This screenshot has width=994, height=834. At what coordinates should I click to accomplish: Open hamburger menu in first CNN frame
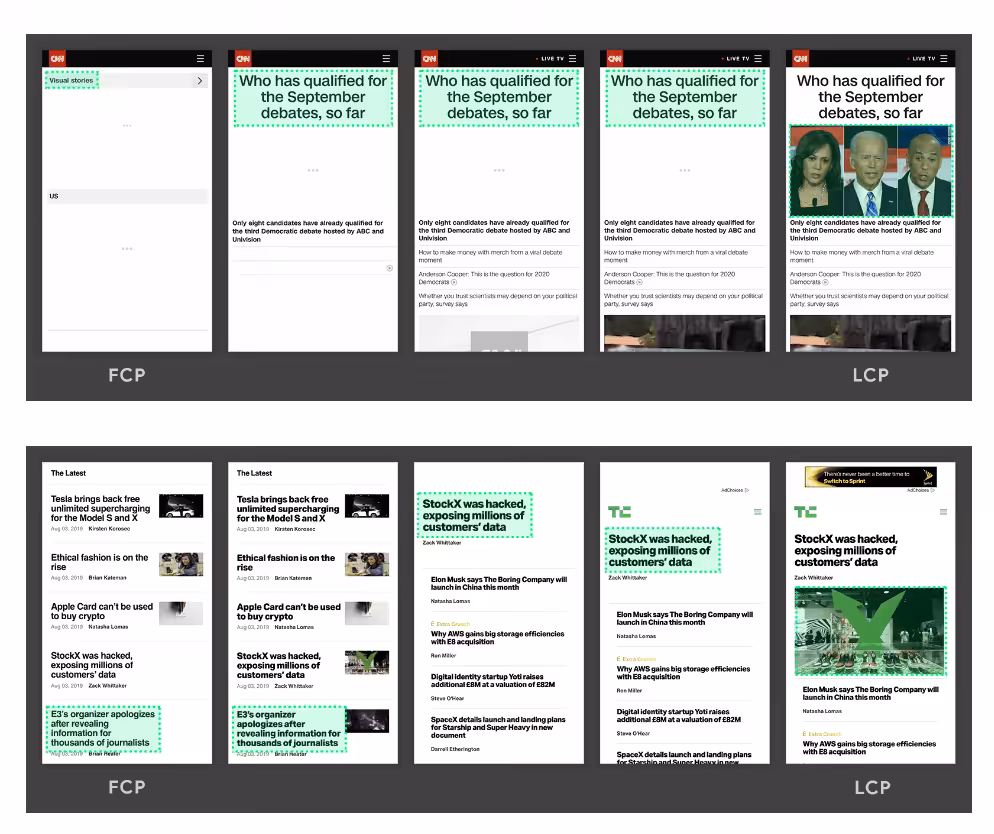pyautogui.click(x=200, y=58)
